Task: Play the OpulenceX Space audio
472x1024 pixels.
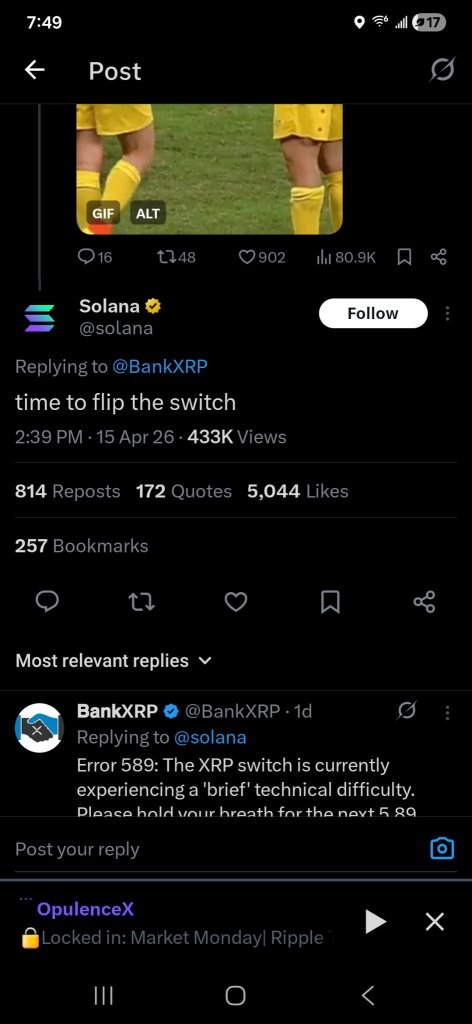Action: coord(375,921)
